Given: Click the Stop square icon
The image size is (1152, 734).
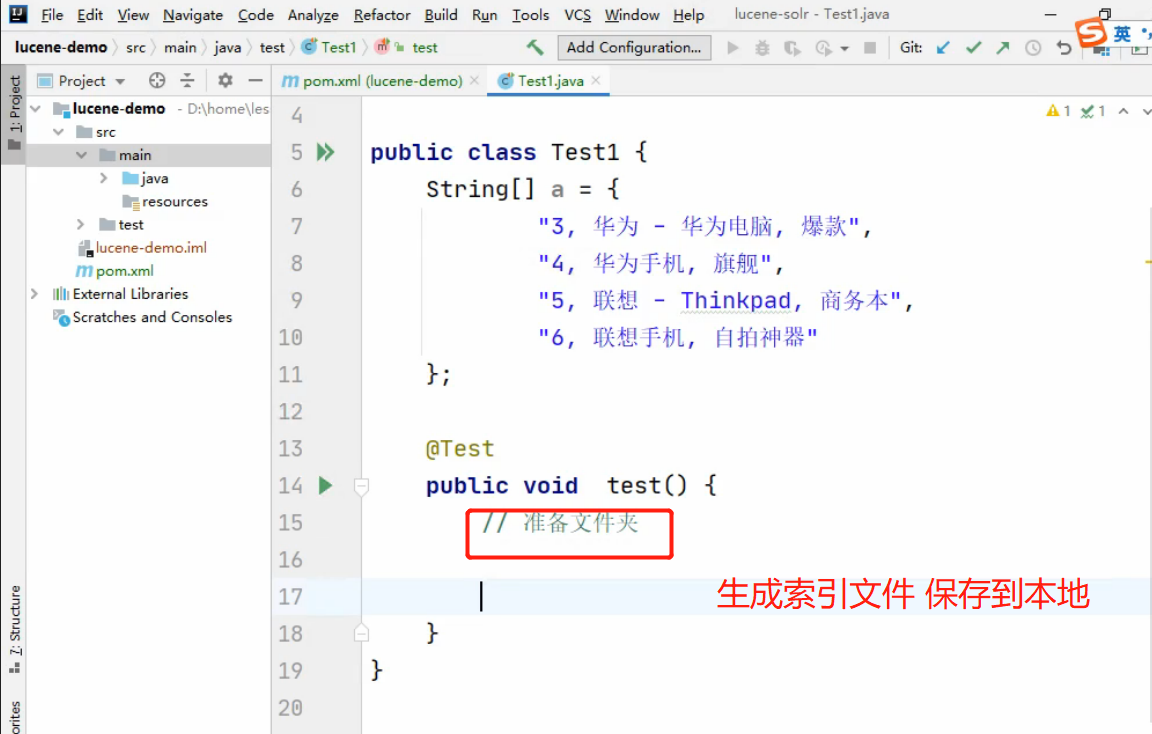Looking at the screenshot, I should click(x=870, y=48).
